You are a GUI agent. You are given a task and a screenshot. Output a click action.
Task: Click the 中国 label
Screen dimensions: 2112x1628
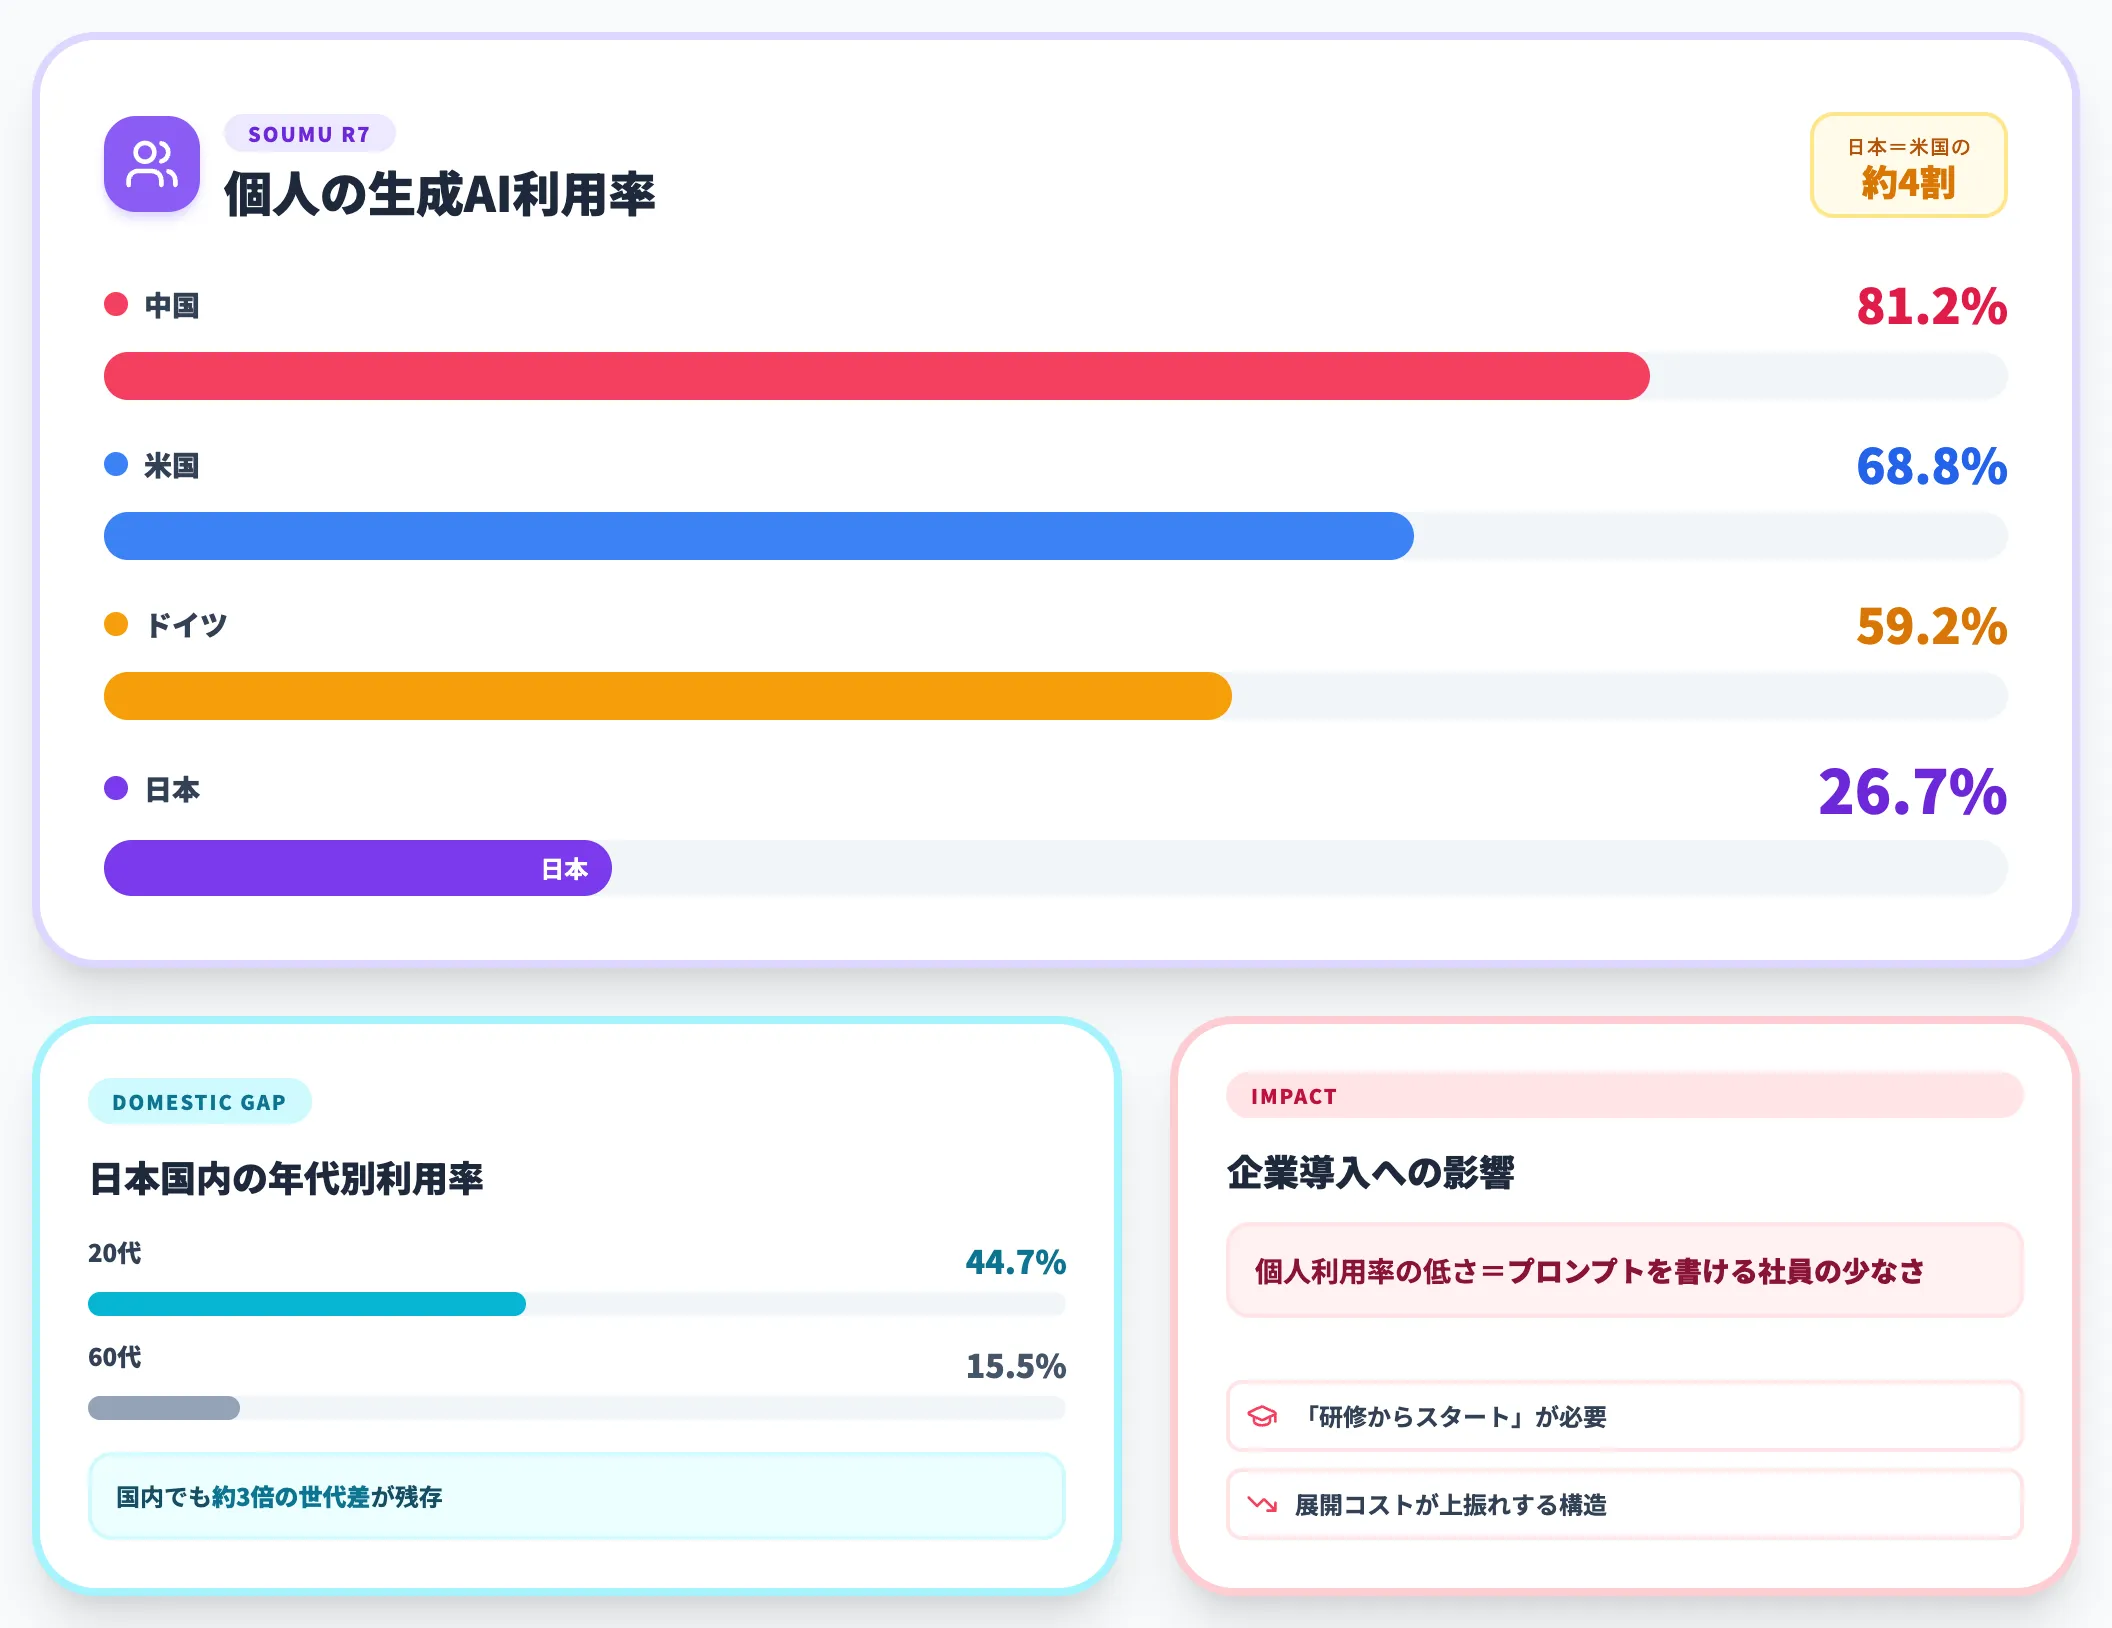[172, 305]
